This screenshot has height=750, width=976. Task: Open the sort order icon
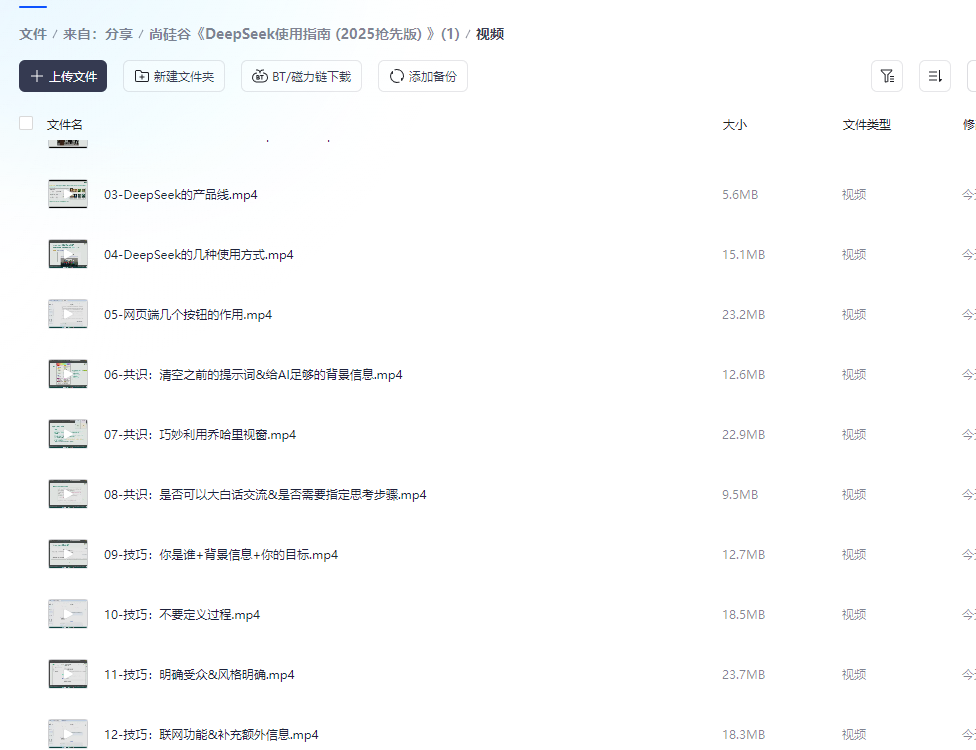click(935, 76)
